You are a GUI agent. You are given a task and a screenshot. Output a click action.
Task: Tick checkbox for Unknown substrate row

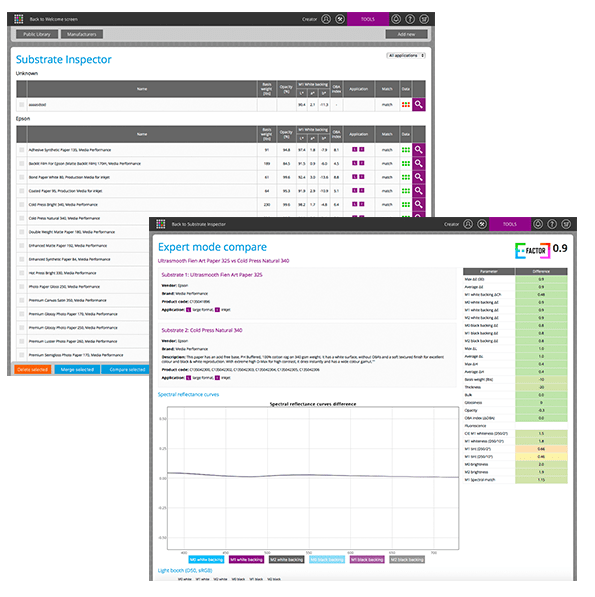coord(22,104)
